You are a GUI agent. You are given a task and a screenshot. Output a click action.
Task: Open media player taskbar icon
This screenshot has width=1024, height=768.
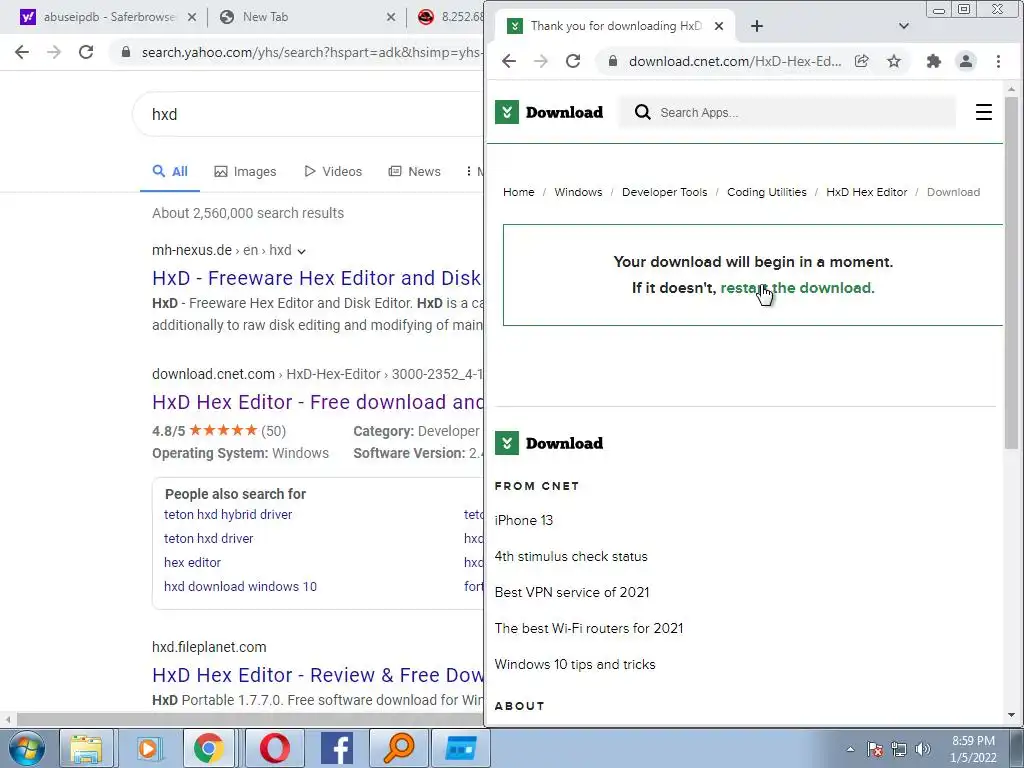pos(148,748)
